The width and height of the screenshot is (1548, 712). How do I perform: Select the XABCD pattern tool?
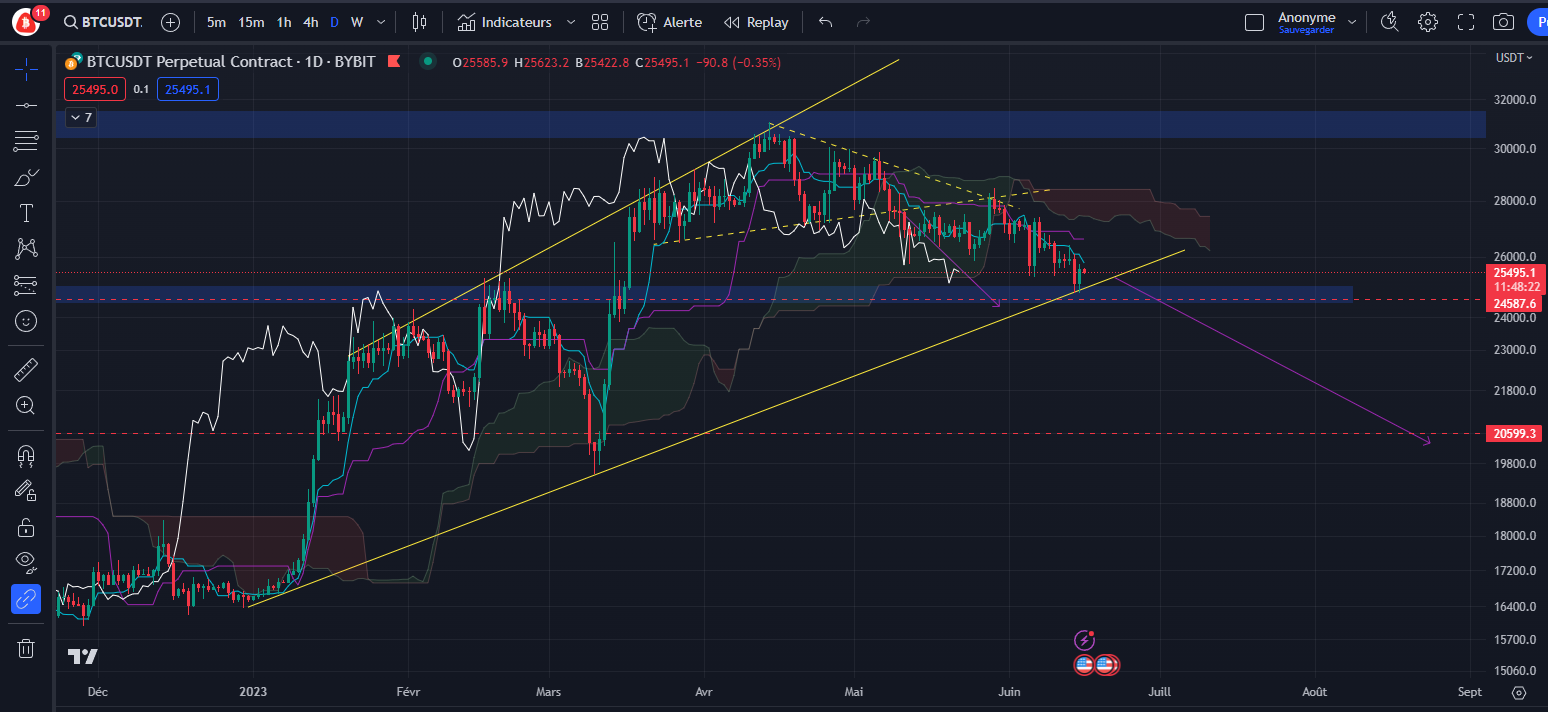[x=26, y=248]
